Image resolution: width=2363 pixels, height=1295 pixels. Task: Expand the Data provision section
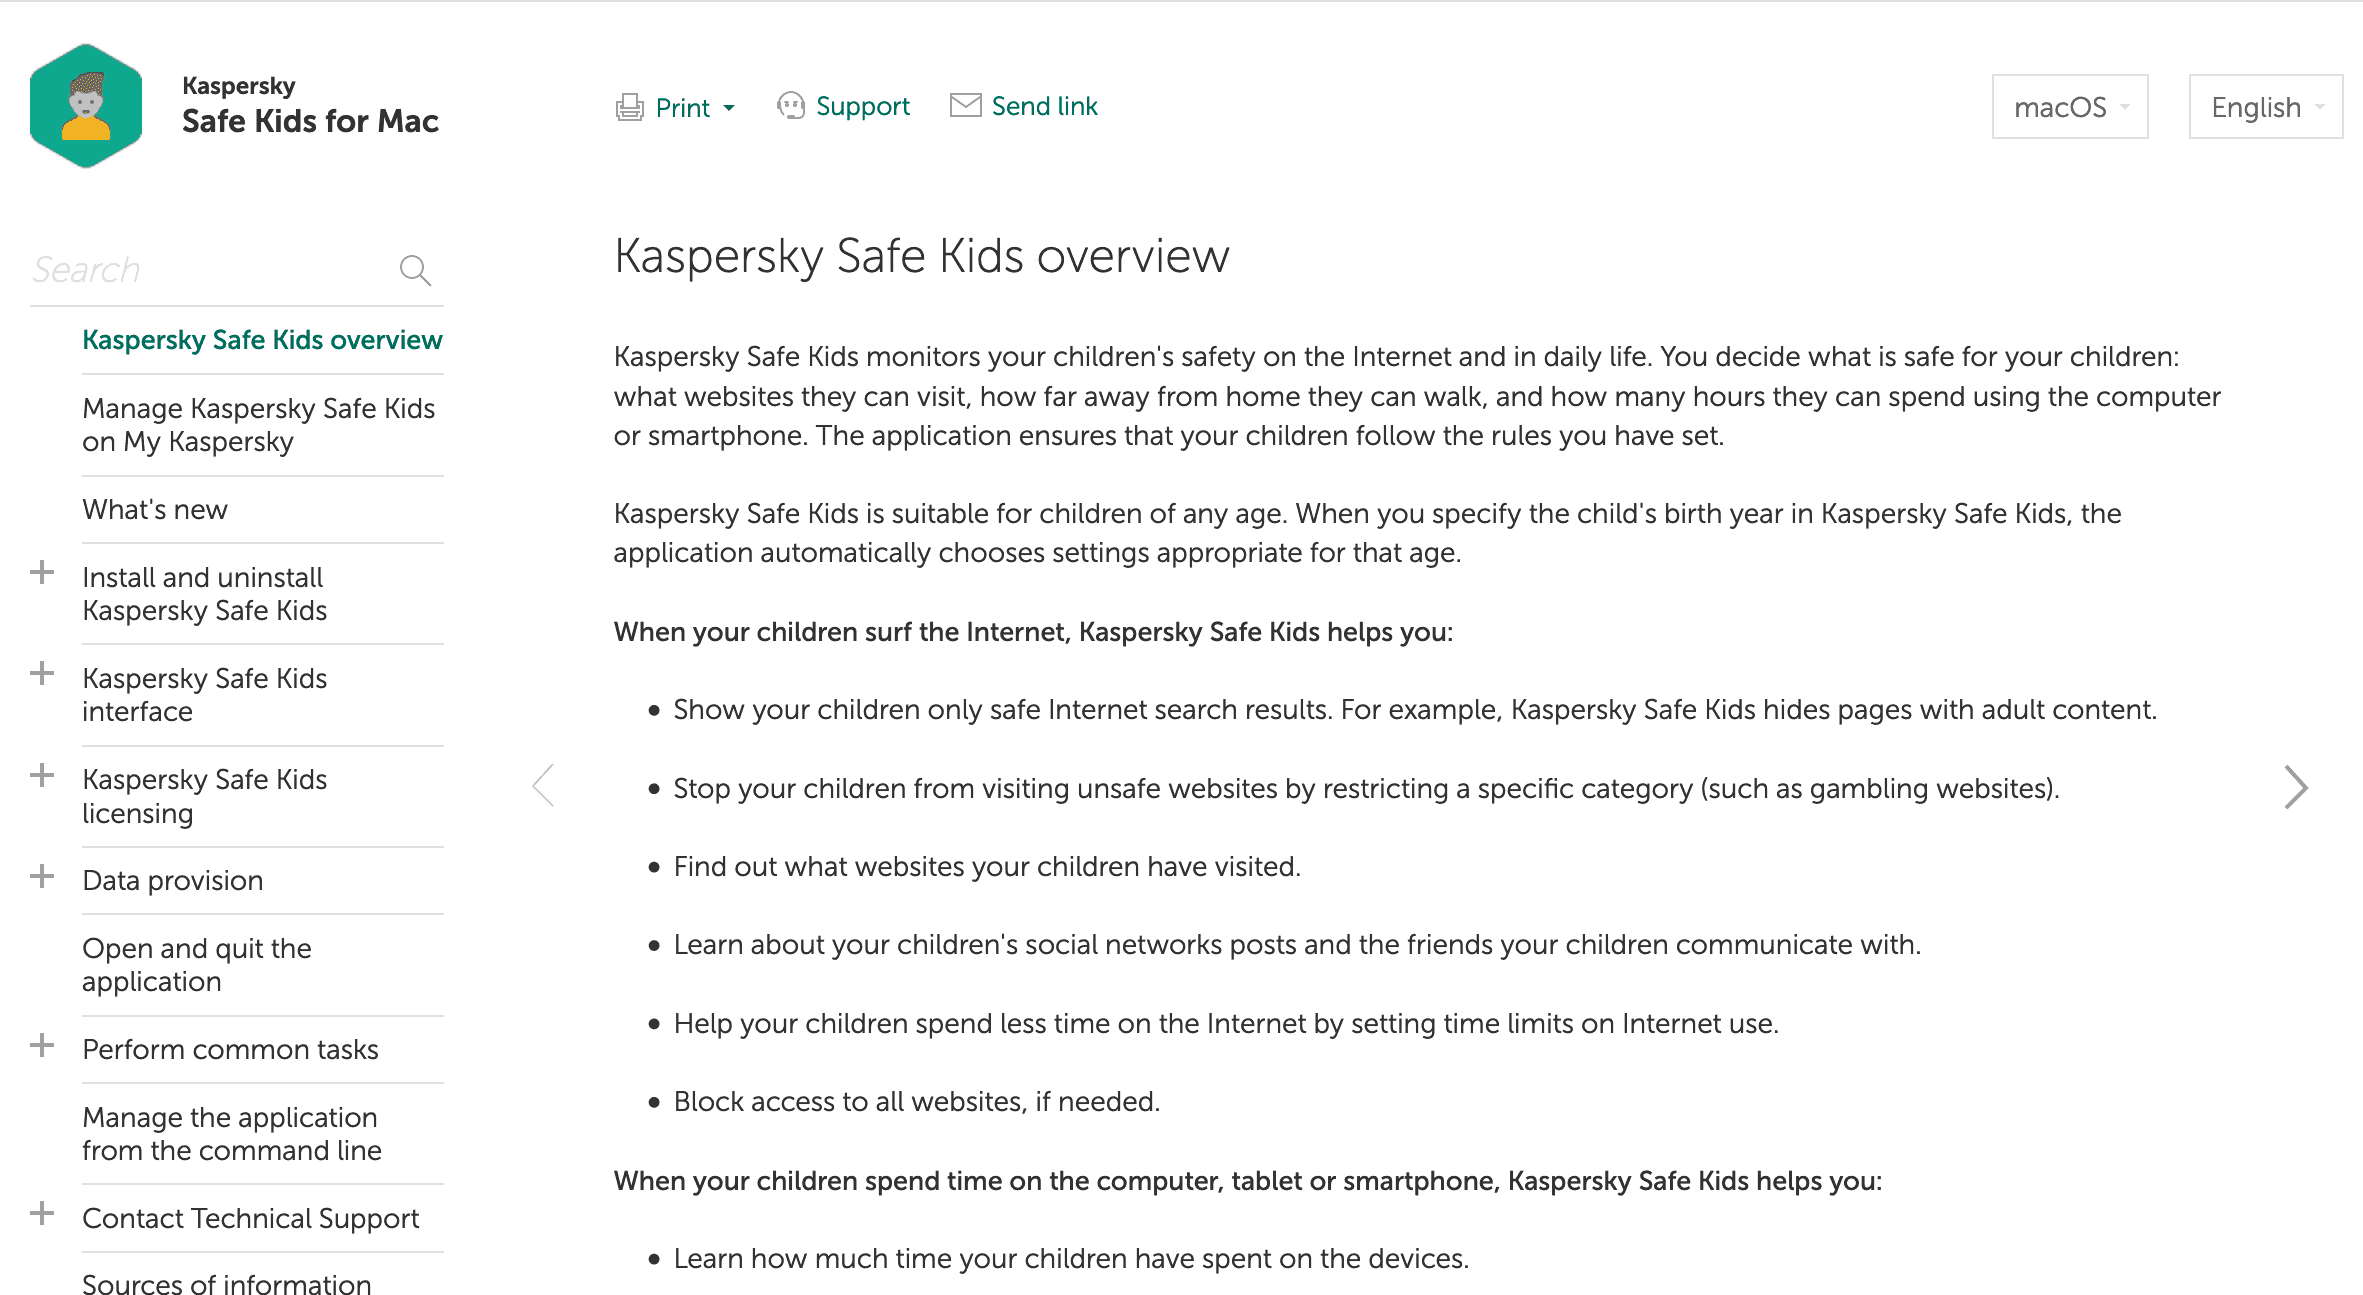(42, 877)
